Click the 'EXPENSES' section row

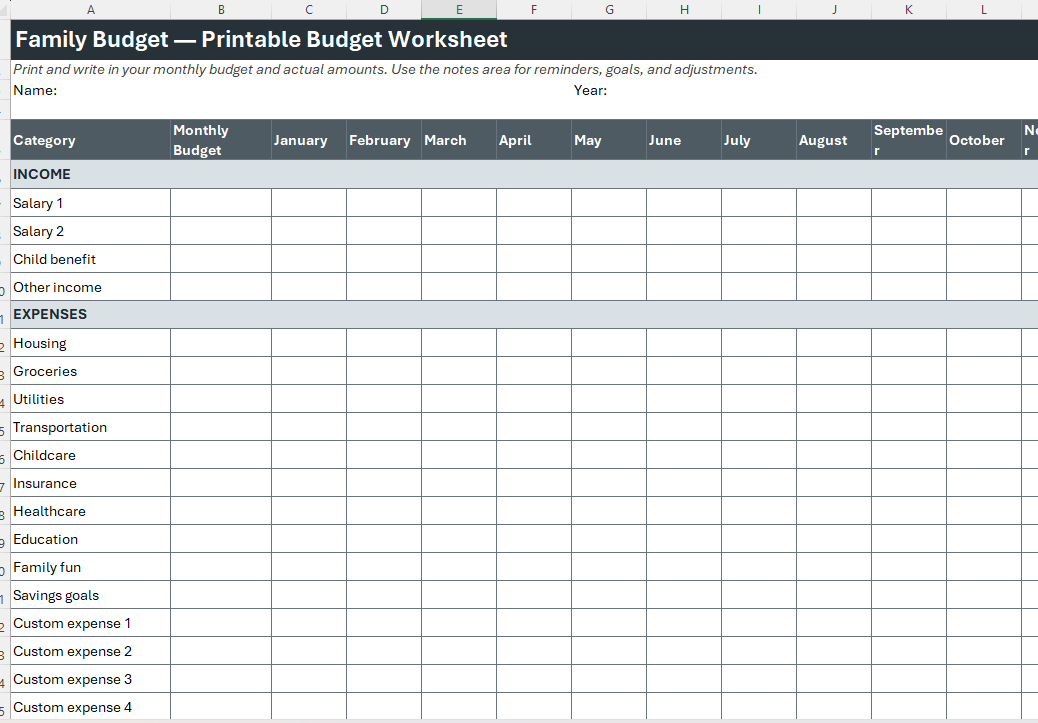tap(524, 314)
